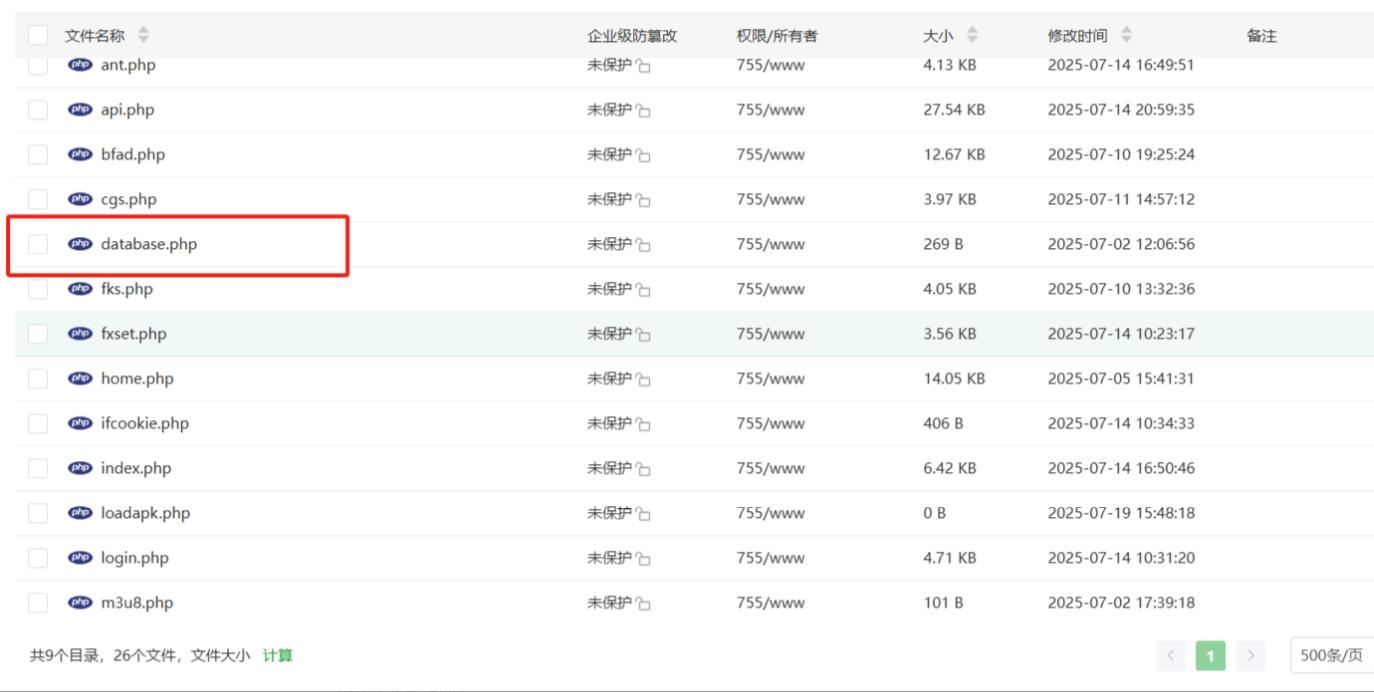Click permission 755/www for api.php
Image resolution: width=1374 pixels, height=692 pixels.
(x=770, y=110)
